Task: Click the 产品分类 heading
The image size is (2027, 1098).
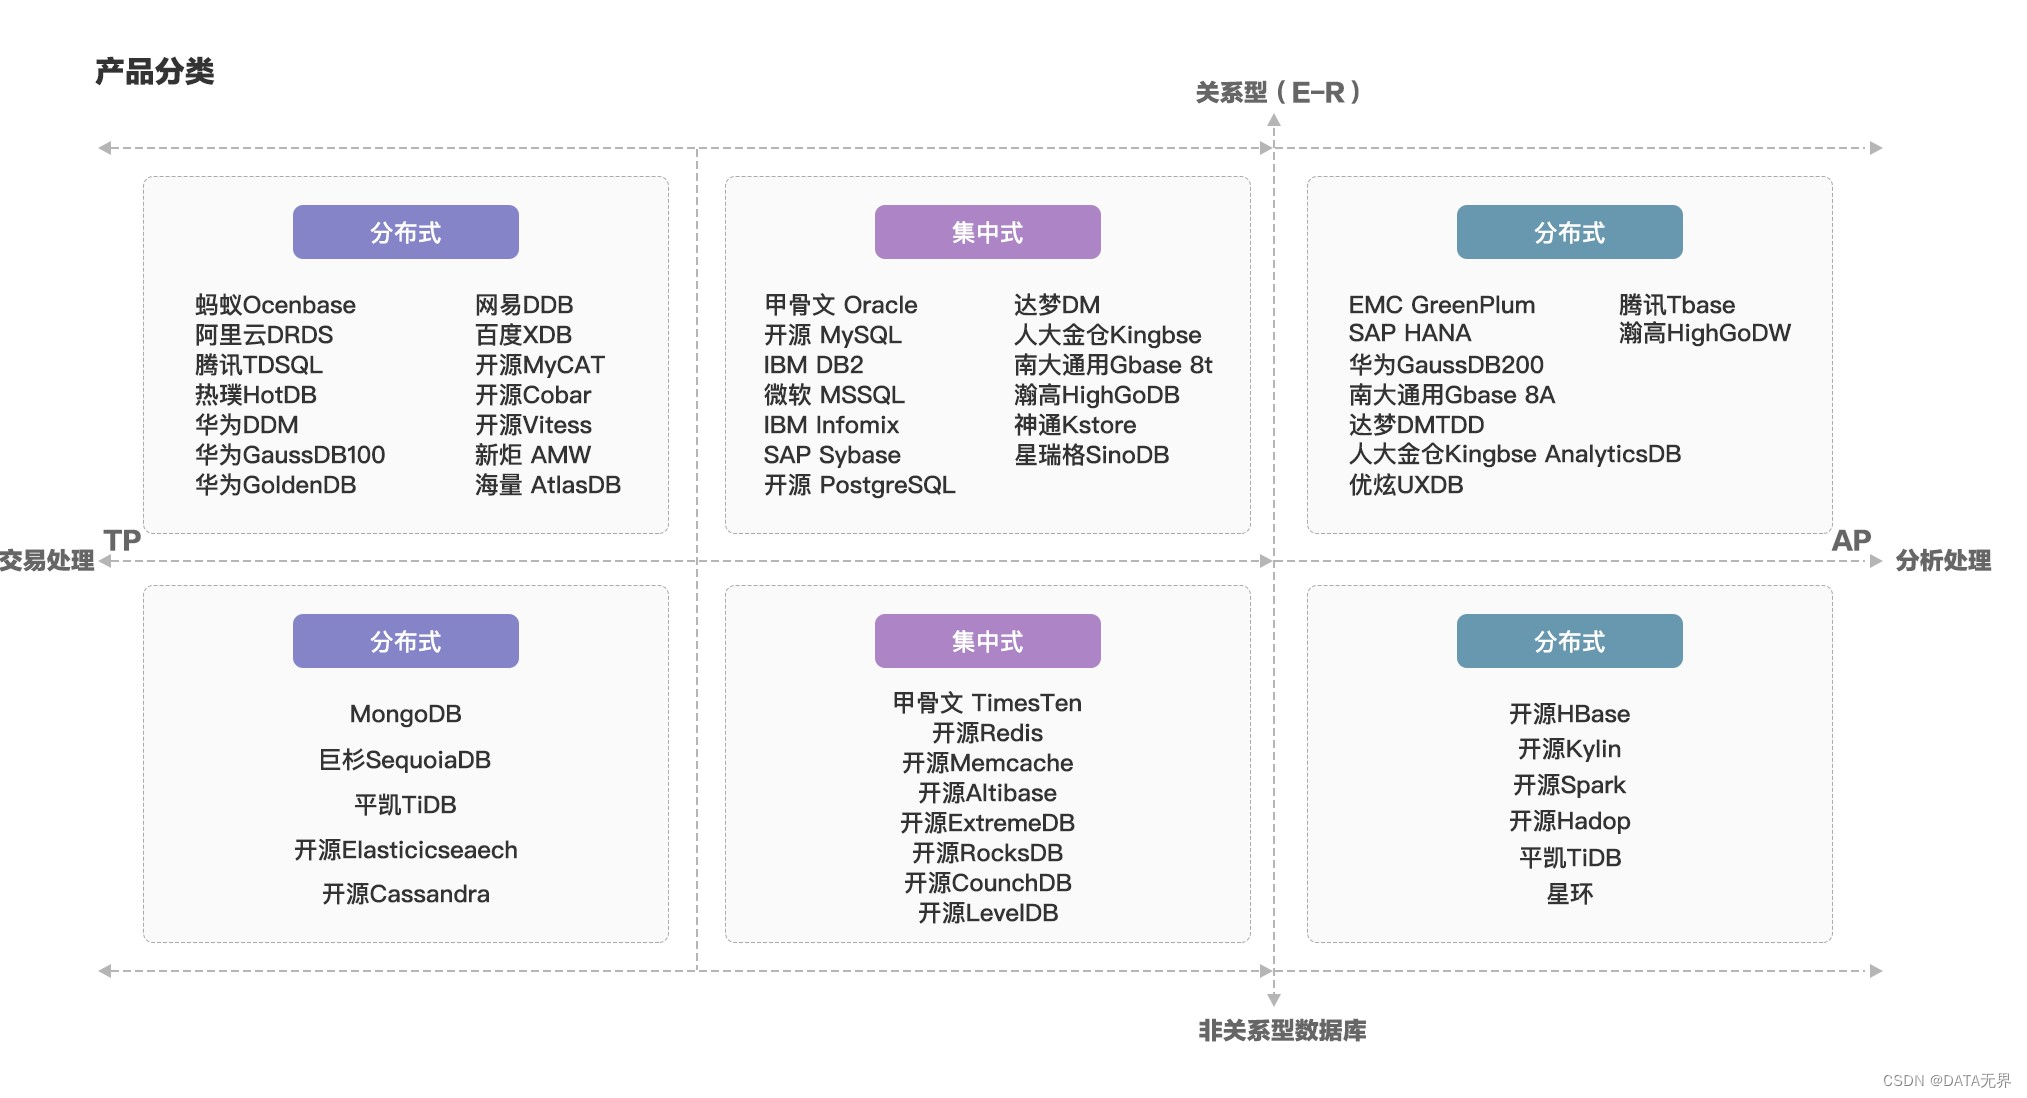Action: tap(154, 72)
